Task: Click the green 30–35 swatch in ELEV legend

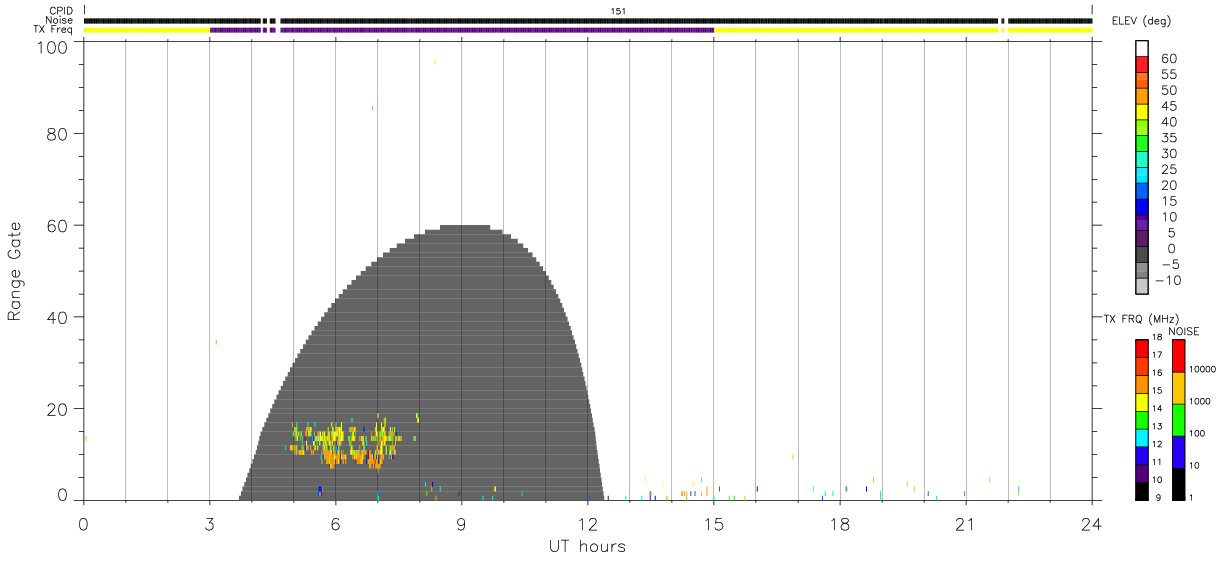Action: [1142, 144]
